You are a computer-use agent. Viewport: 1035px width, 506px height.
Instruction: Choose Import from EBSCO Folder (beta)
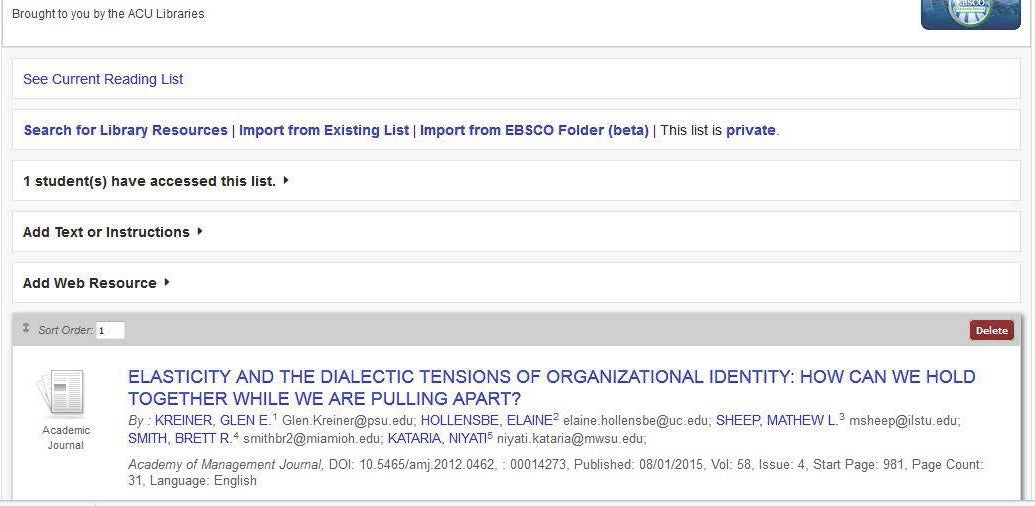tap(534, 130)
